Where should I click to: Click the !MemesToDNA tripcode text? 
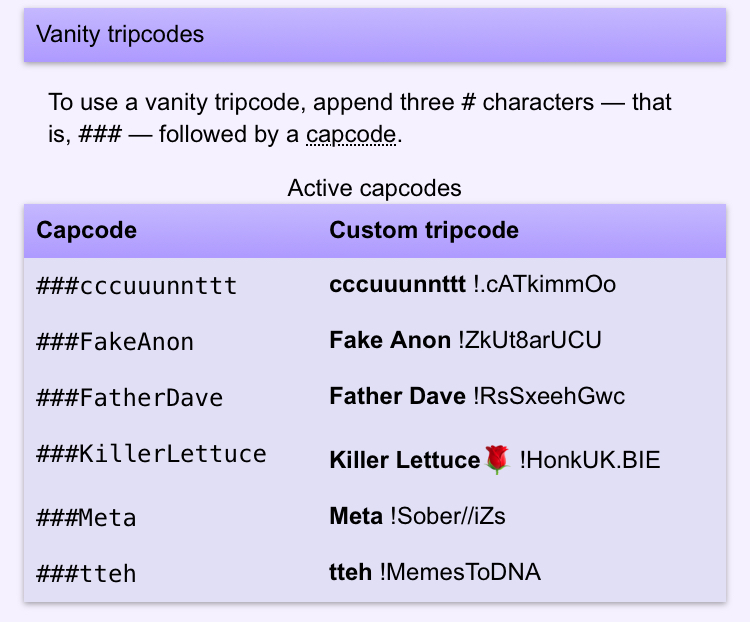pyautogui.click(x=460, y=572)
